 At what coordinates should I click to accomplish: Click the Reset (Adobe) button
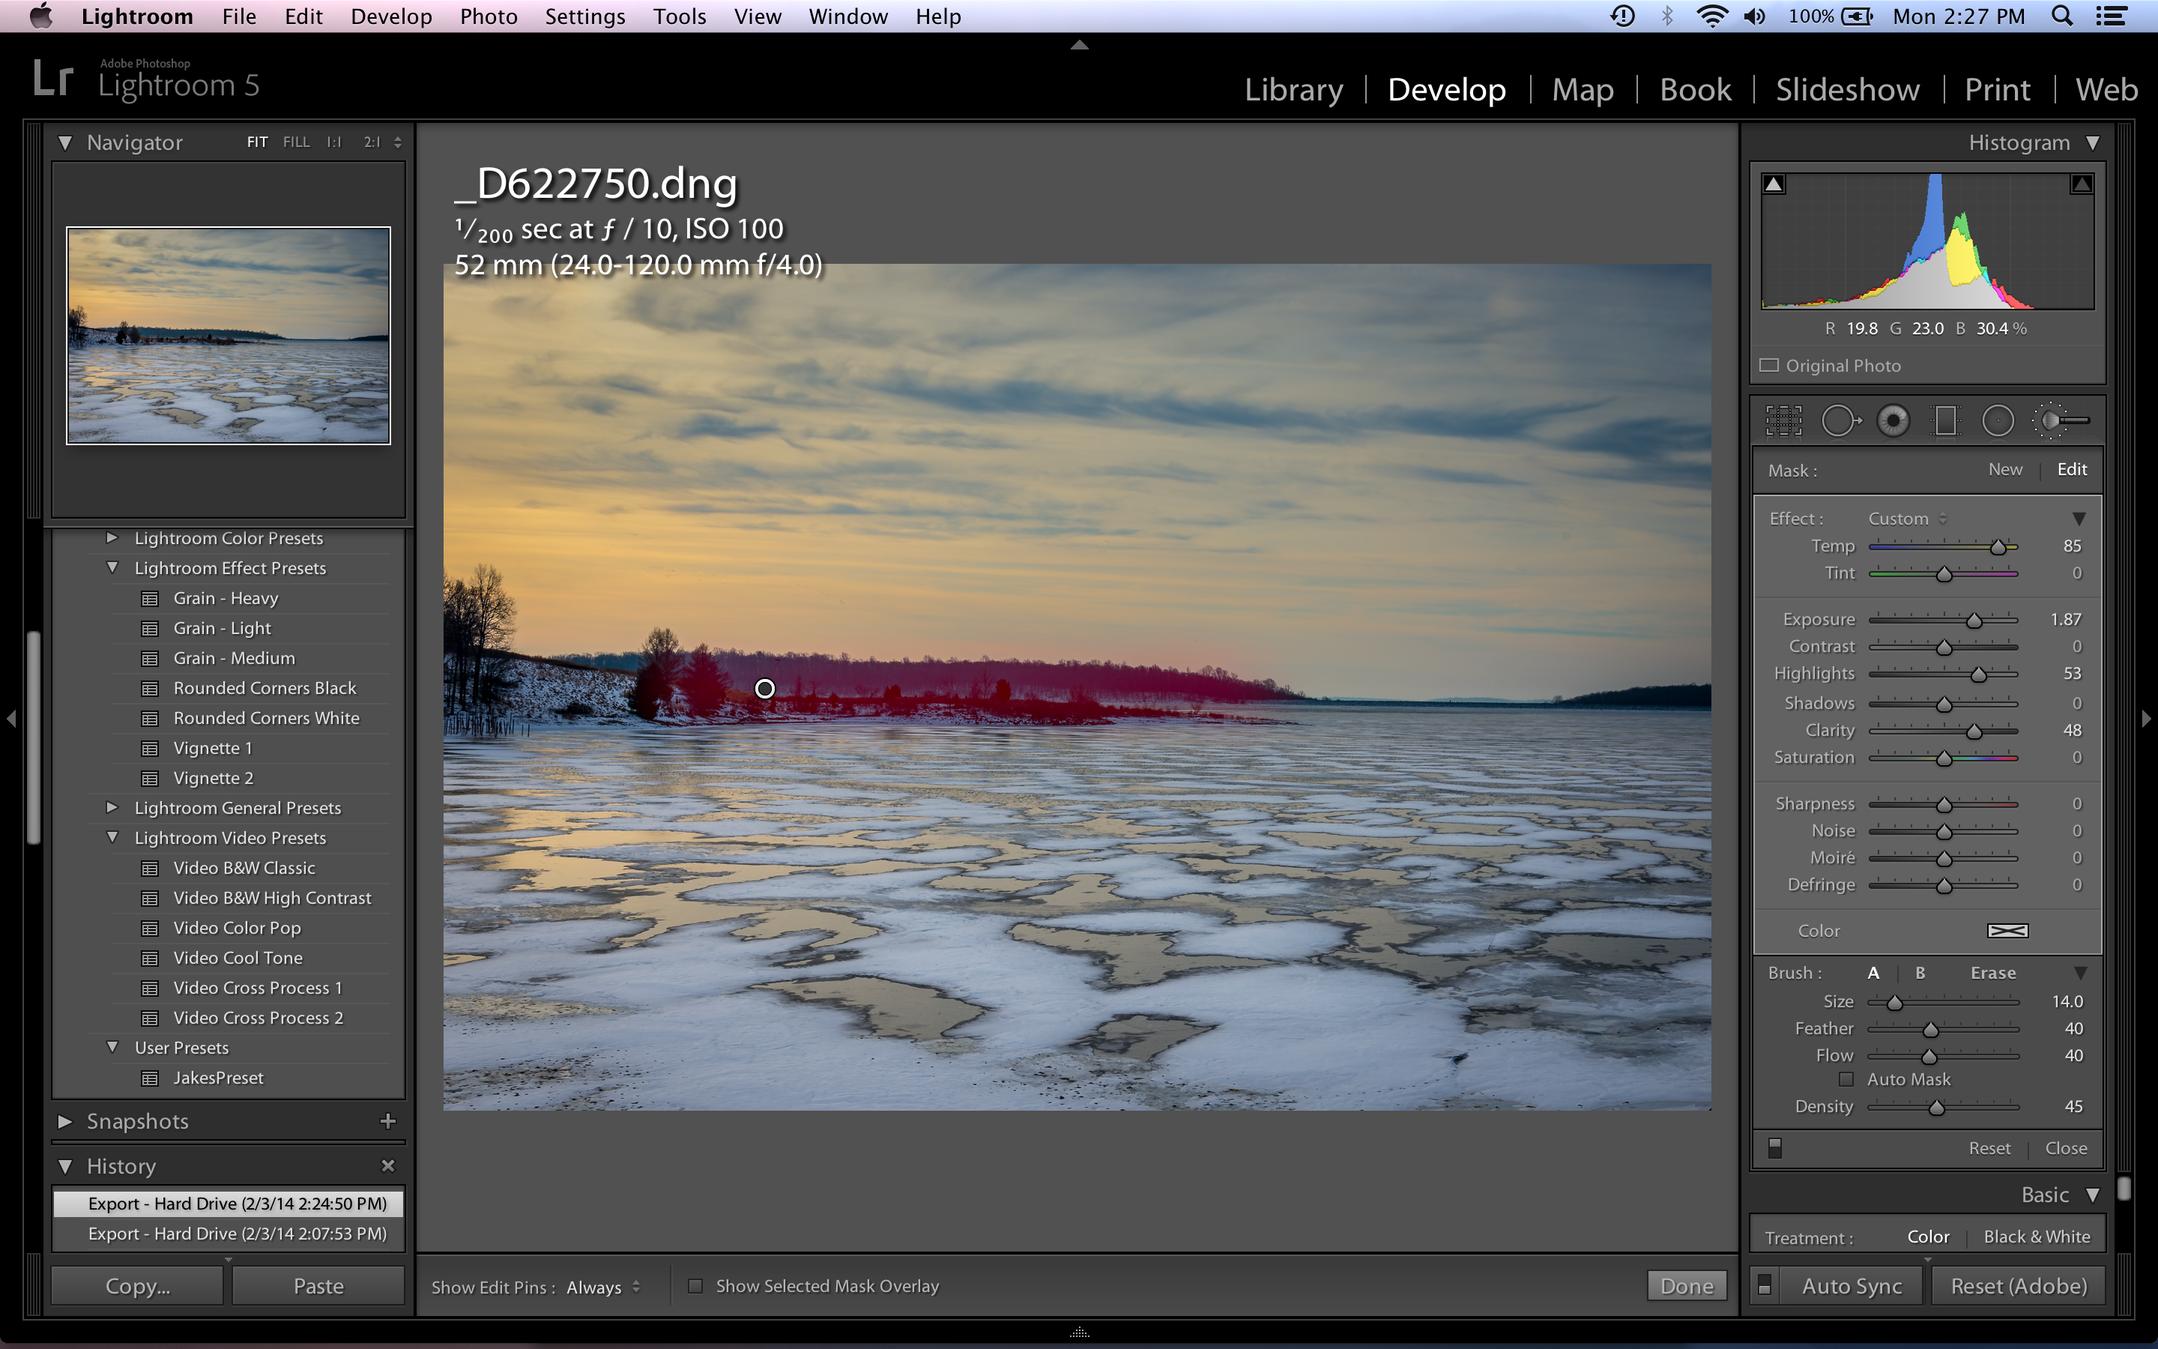(x=2018, y=1286)
